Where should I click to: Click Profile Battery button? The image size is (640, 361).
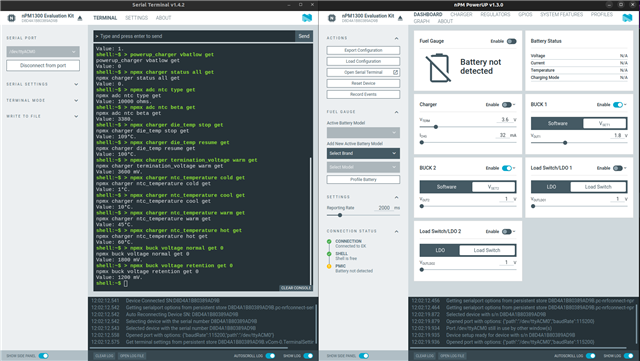363,180
